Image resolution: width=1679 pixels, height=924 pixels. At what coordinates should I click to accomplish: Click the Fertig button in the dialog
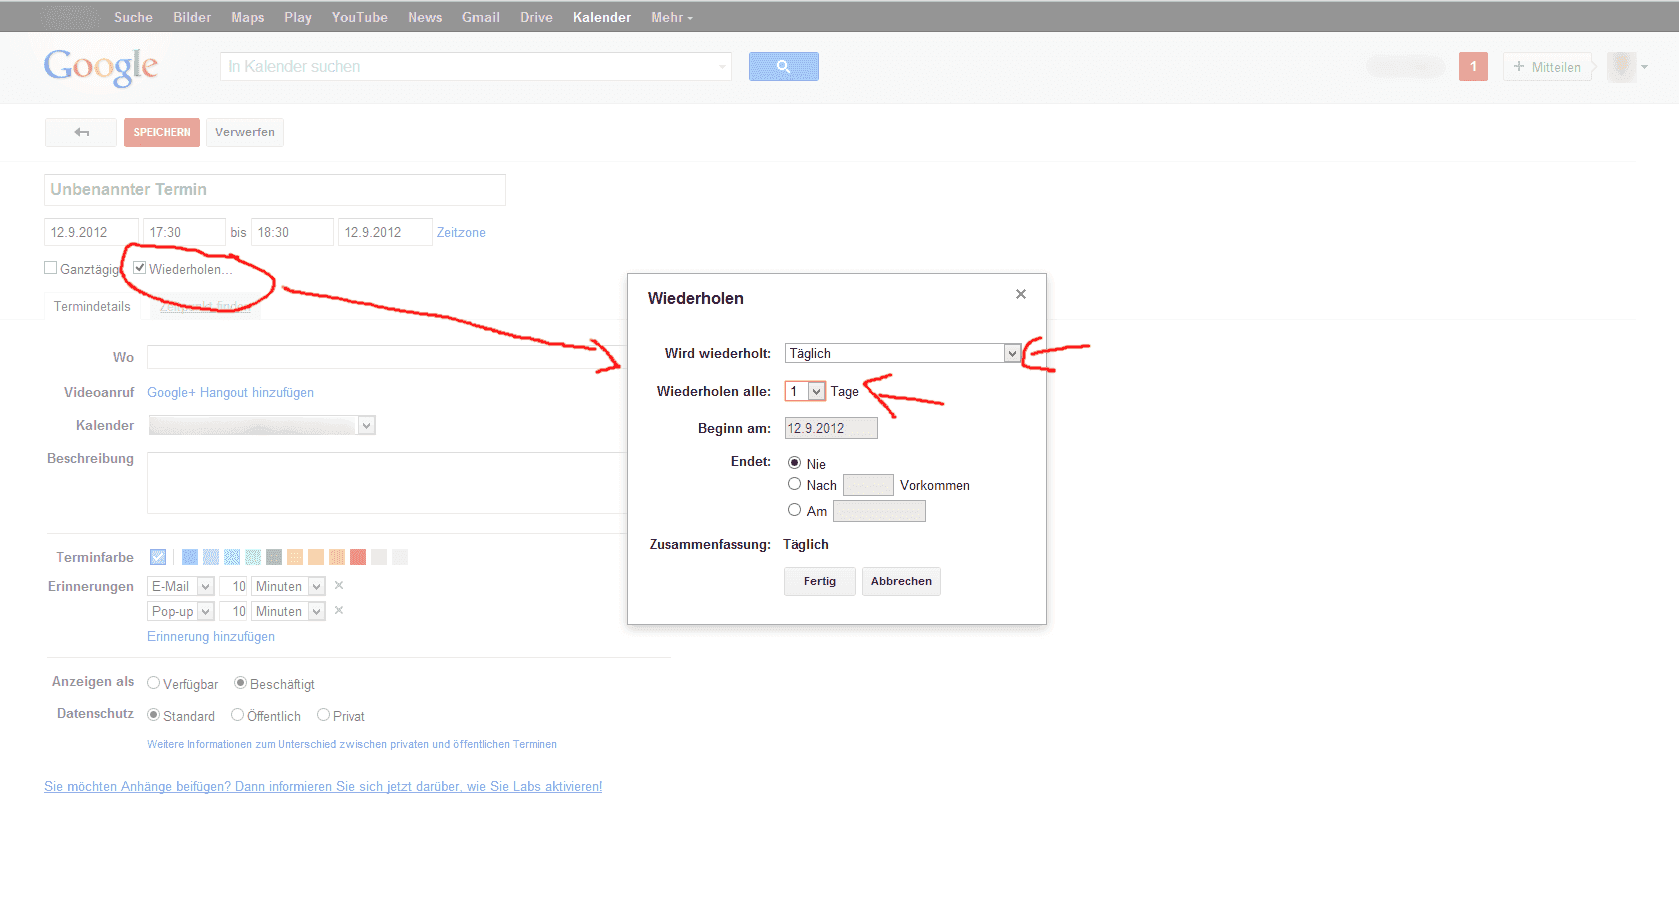(819, 581)
